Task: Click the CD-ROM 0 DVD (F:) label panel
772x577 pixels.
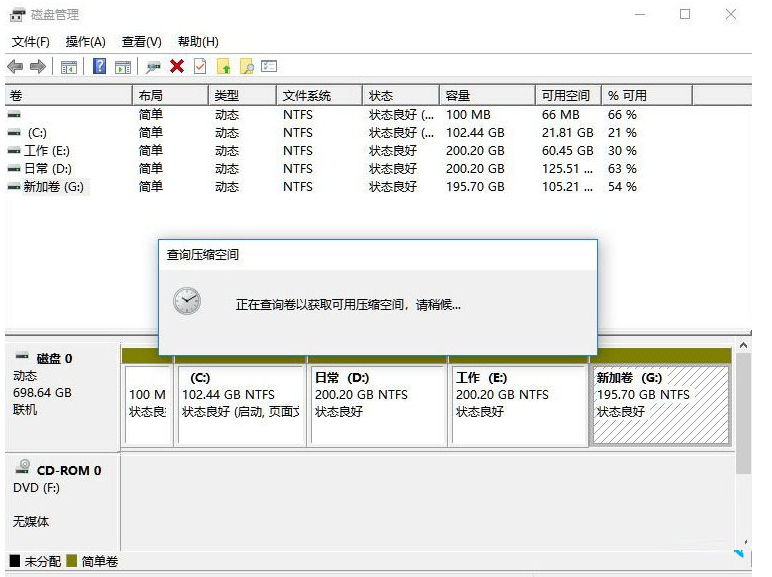Action: [x=62, y=502]
